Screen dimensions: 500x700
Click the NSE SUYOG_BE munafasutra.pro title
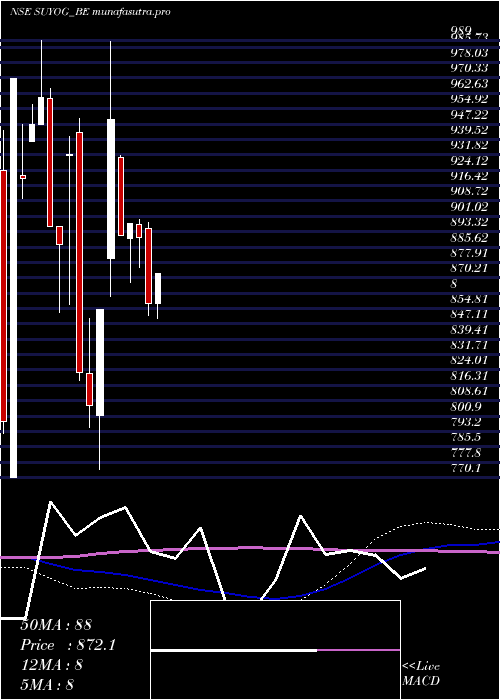(x=90, y=12)
